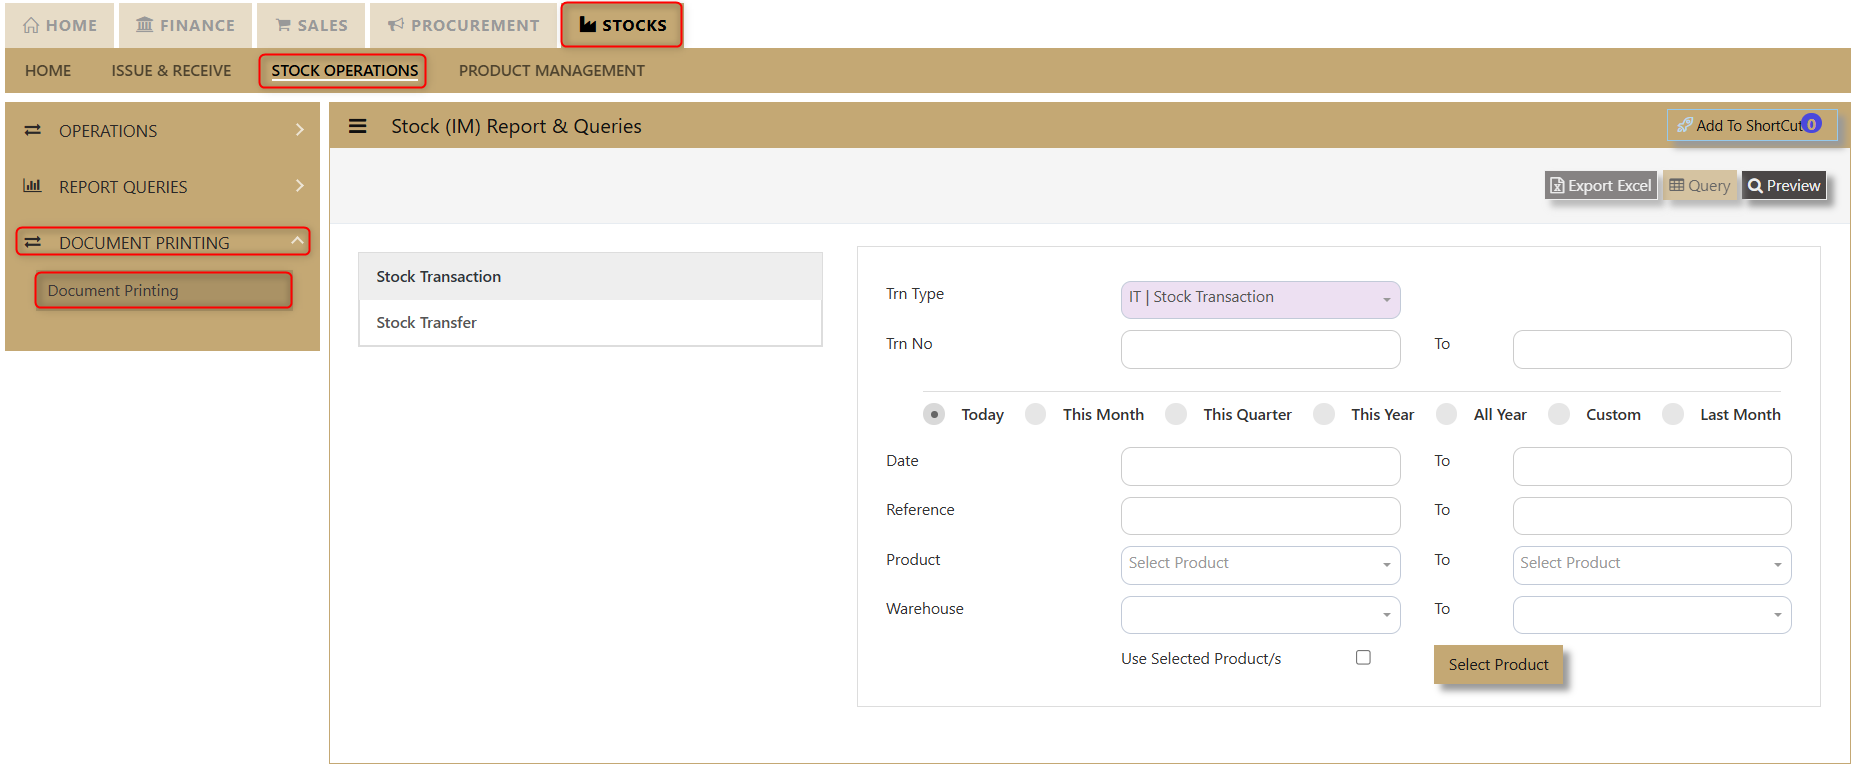This screenshot has width=1855, height=769.
Task: Enable the Use Selected Product/s checkbox
Action: [x=1363, y=657]
